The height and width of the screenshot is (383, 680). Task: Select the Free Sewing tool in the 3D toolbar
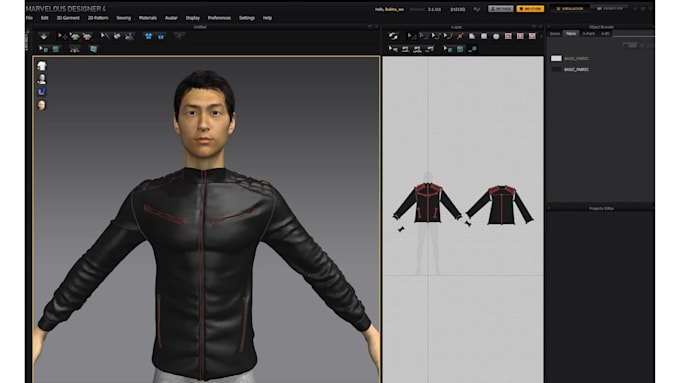129,36
